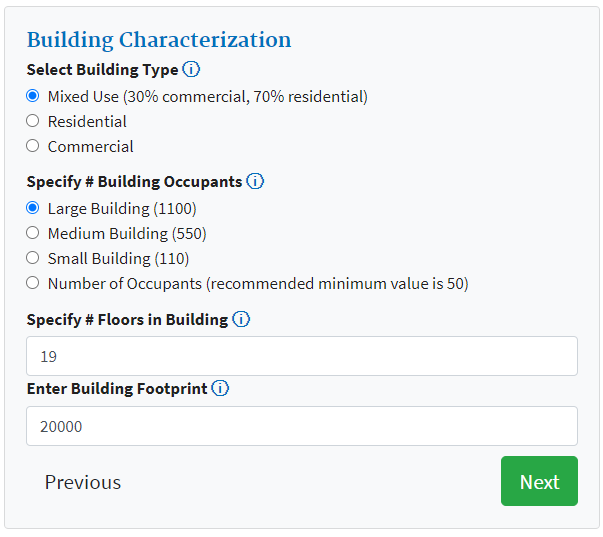Focus the building footprint field showing 20000
Image resolution: width=603 pixels, height=537 pixels.
pyautogui.click(x=301, y=426)
